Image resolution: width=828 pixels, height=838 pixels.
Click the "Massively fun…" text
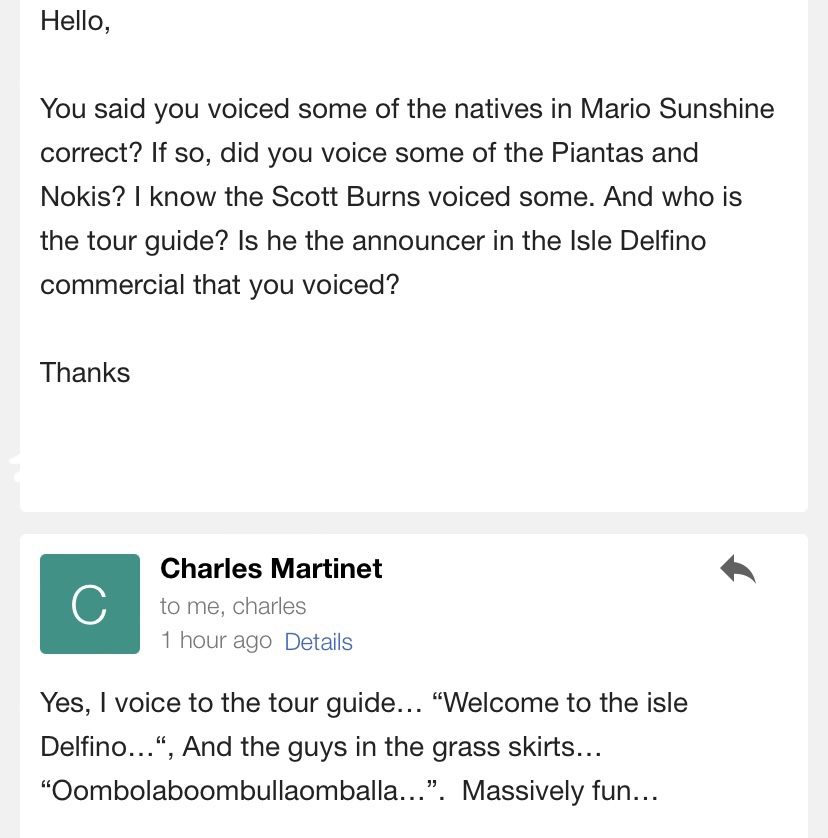click(560, 791)
